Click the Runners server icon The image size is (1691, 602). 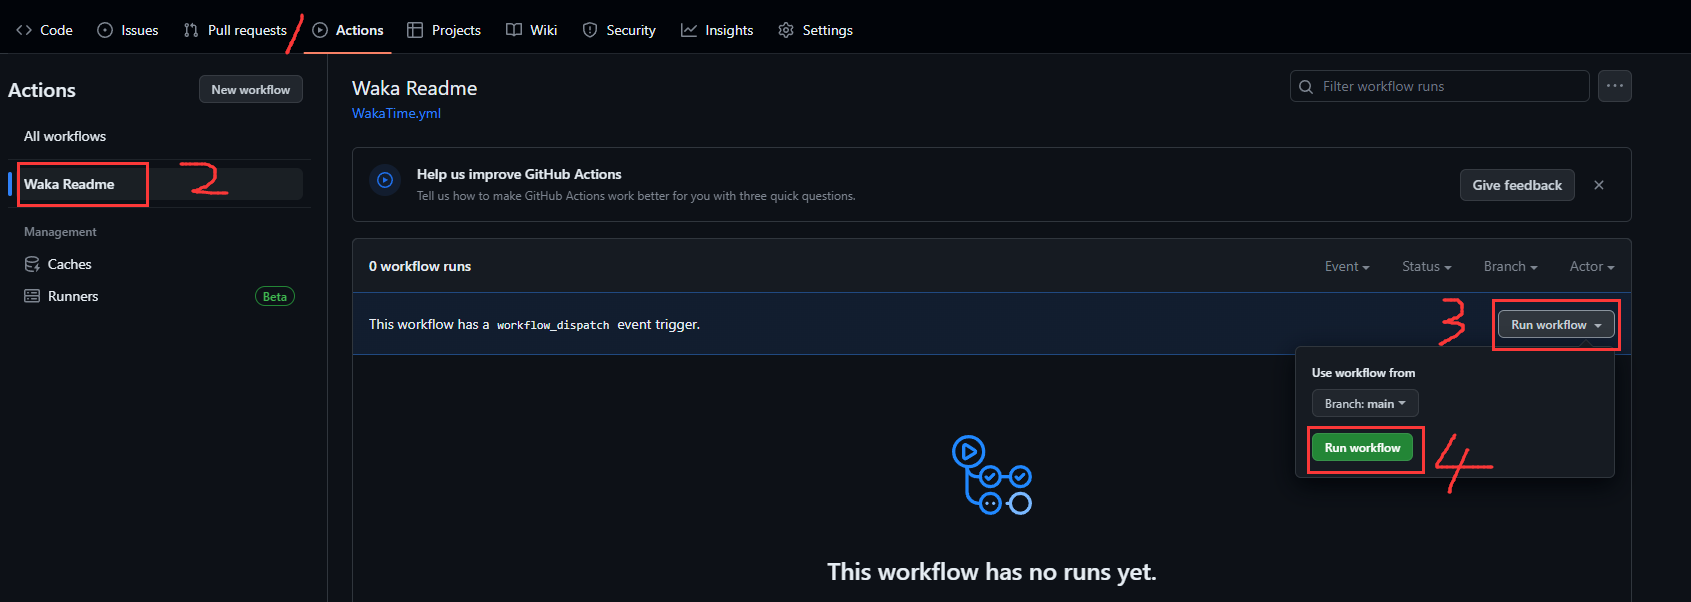(32, 296)
